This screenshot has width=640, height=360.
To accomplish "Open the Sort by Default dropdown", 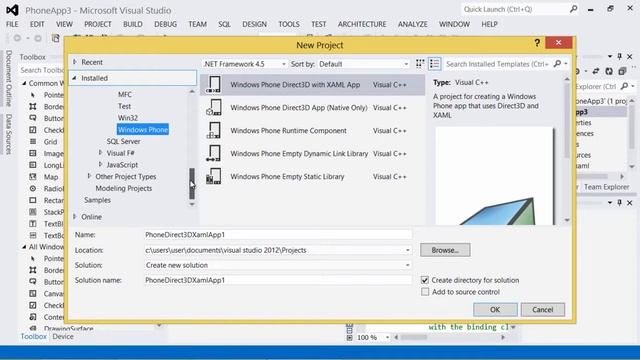I will pyautogui.click(x=363, y=64).
